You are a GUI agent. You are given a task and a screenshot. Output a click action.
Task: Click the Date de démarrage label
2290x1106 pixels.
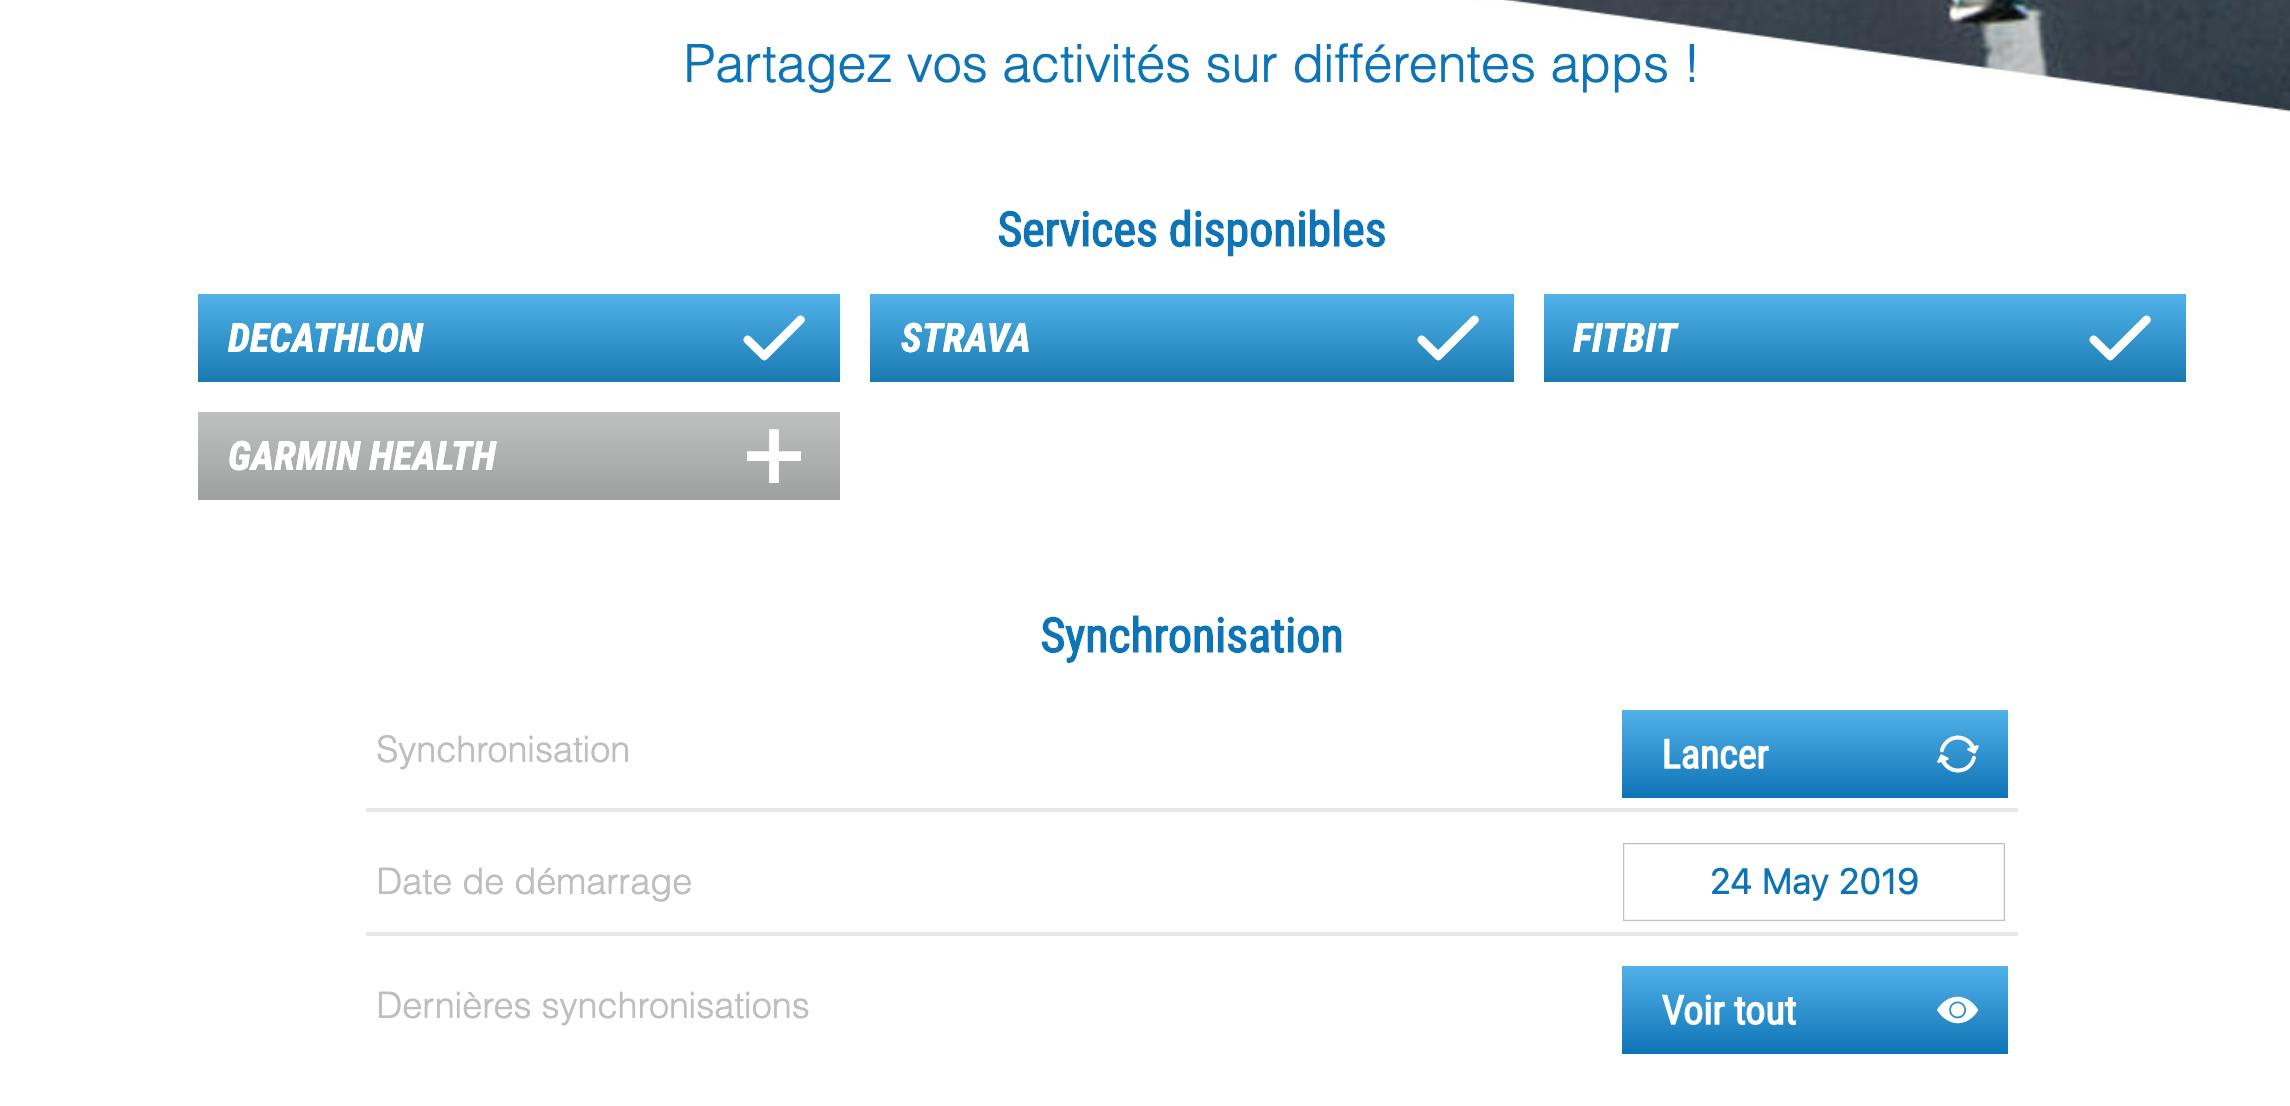(534, 882)
